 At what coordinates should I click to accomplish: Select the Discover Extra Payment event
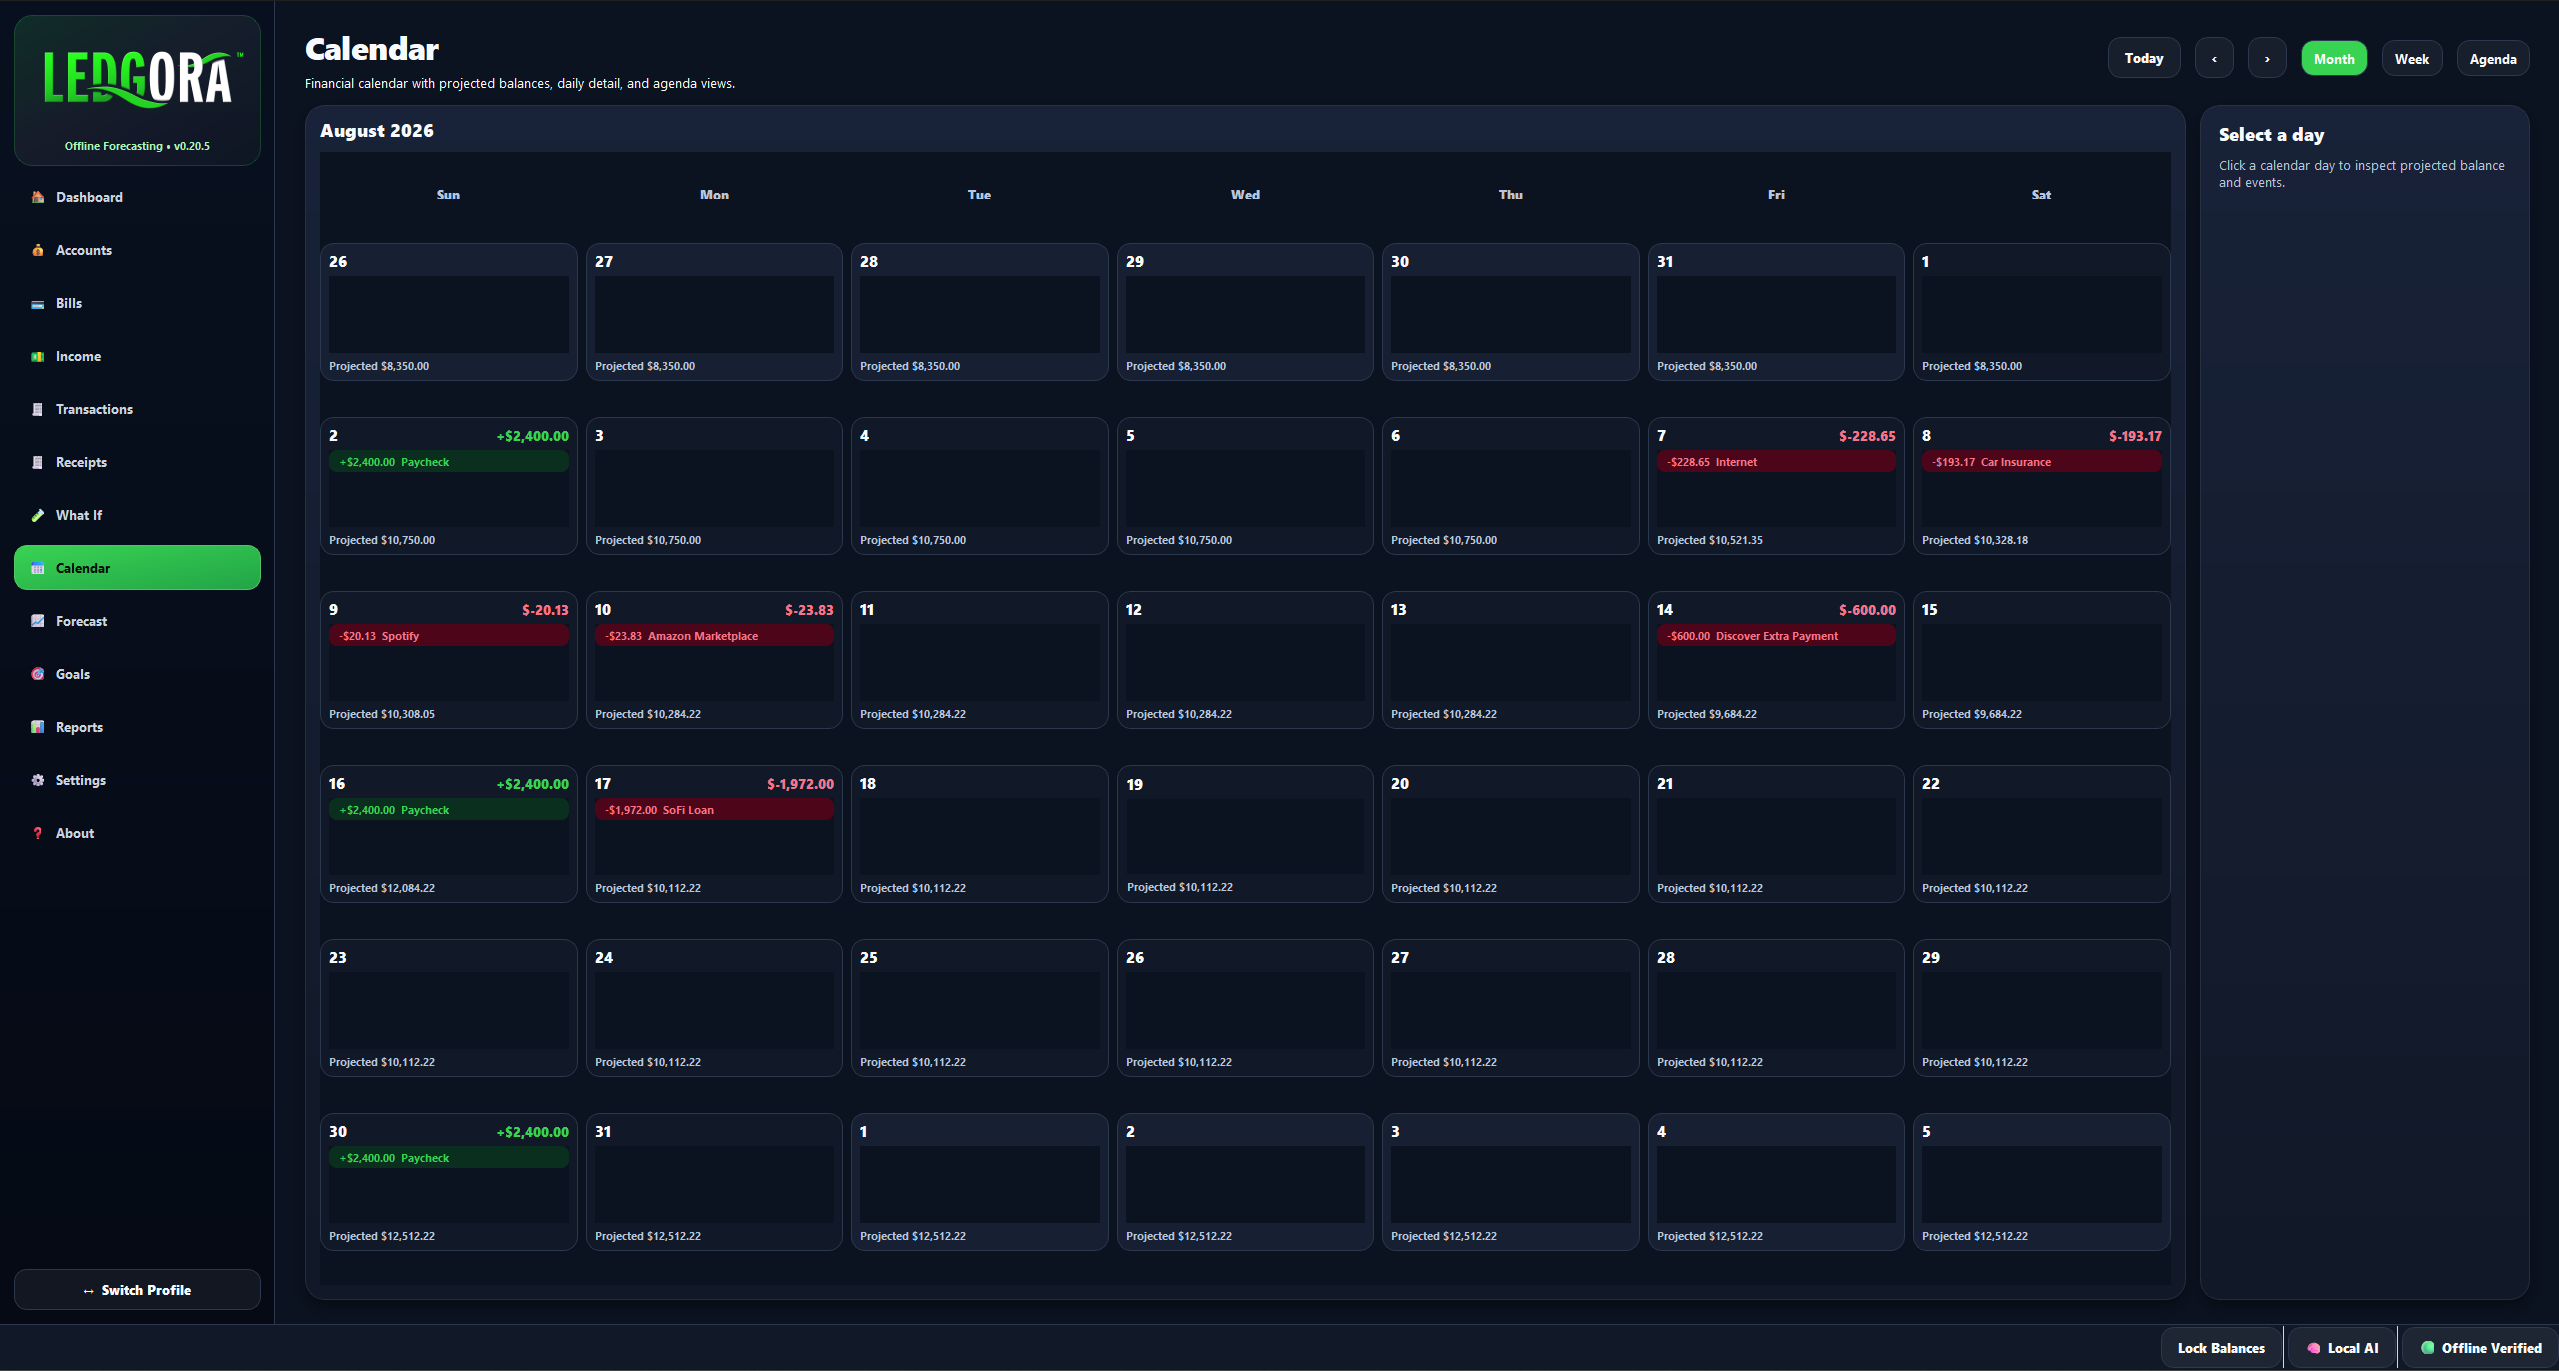[x=1776, y=636]
